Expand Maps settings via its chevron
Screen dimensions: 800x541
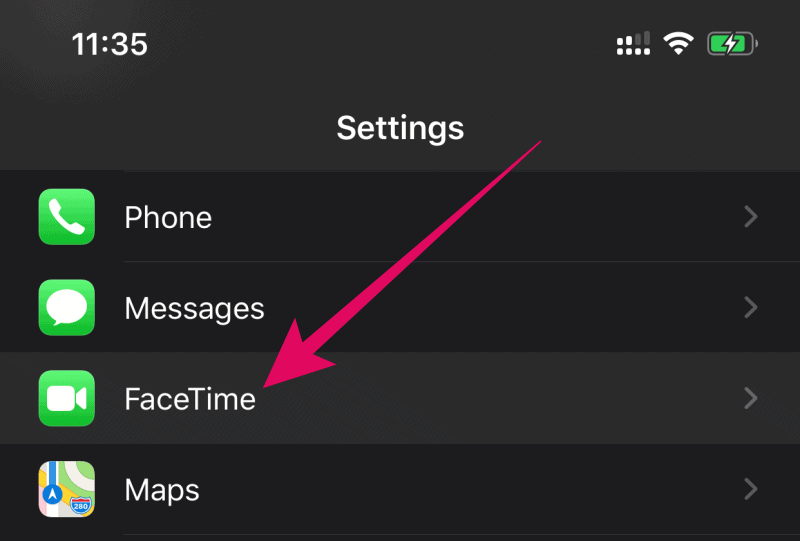[x=751, y=489]
